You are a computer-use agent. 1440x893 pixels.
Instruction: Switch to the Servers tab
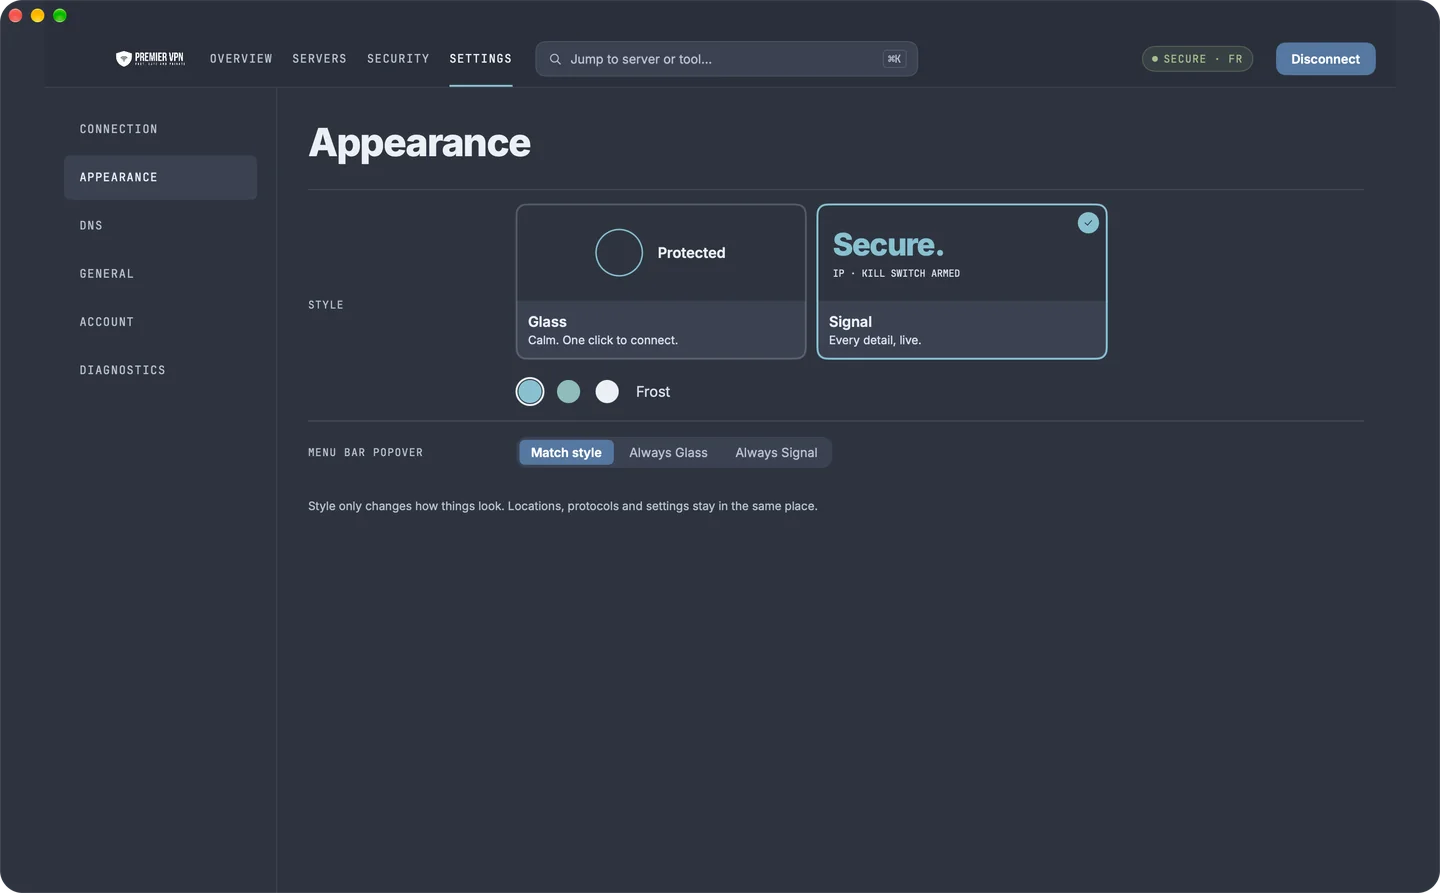[x=319, y=59]
